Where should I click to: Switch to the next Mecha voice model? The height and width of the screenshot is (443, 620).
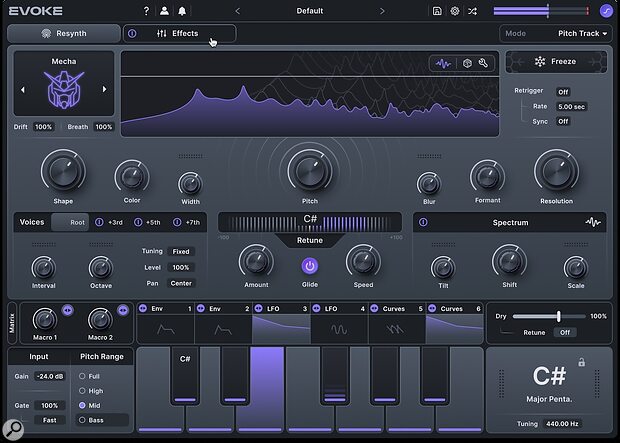pyautogui.click(x=103, y=90)
